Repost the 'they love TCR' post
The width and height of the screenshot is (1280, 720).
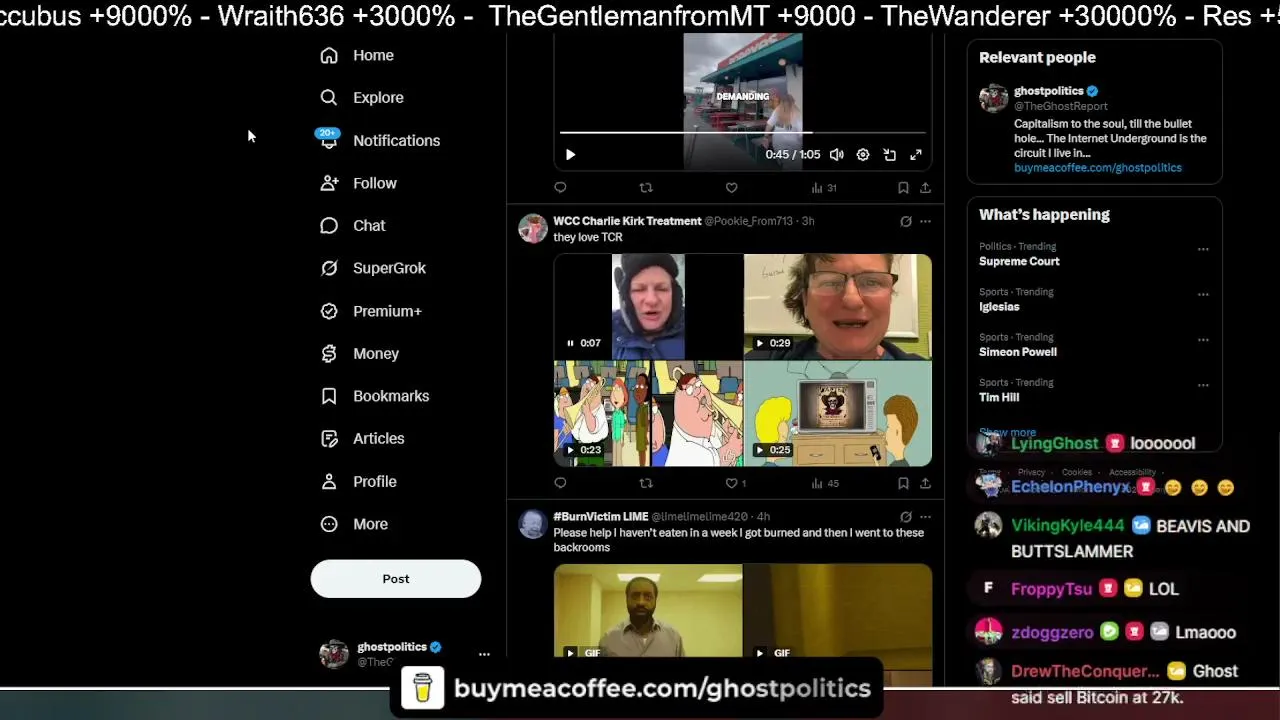click(x=646, y=483)
